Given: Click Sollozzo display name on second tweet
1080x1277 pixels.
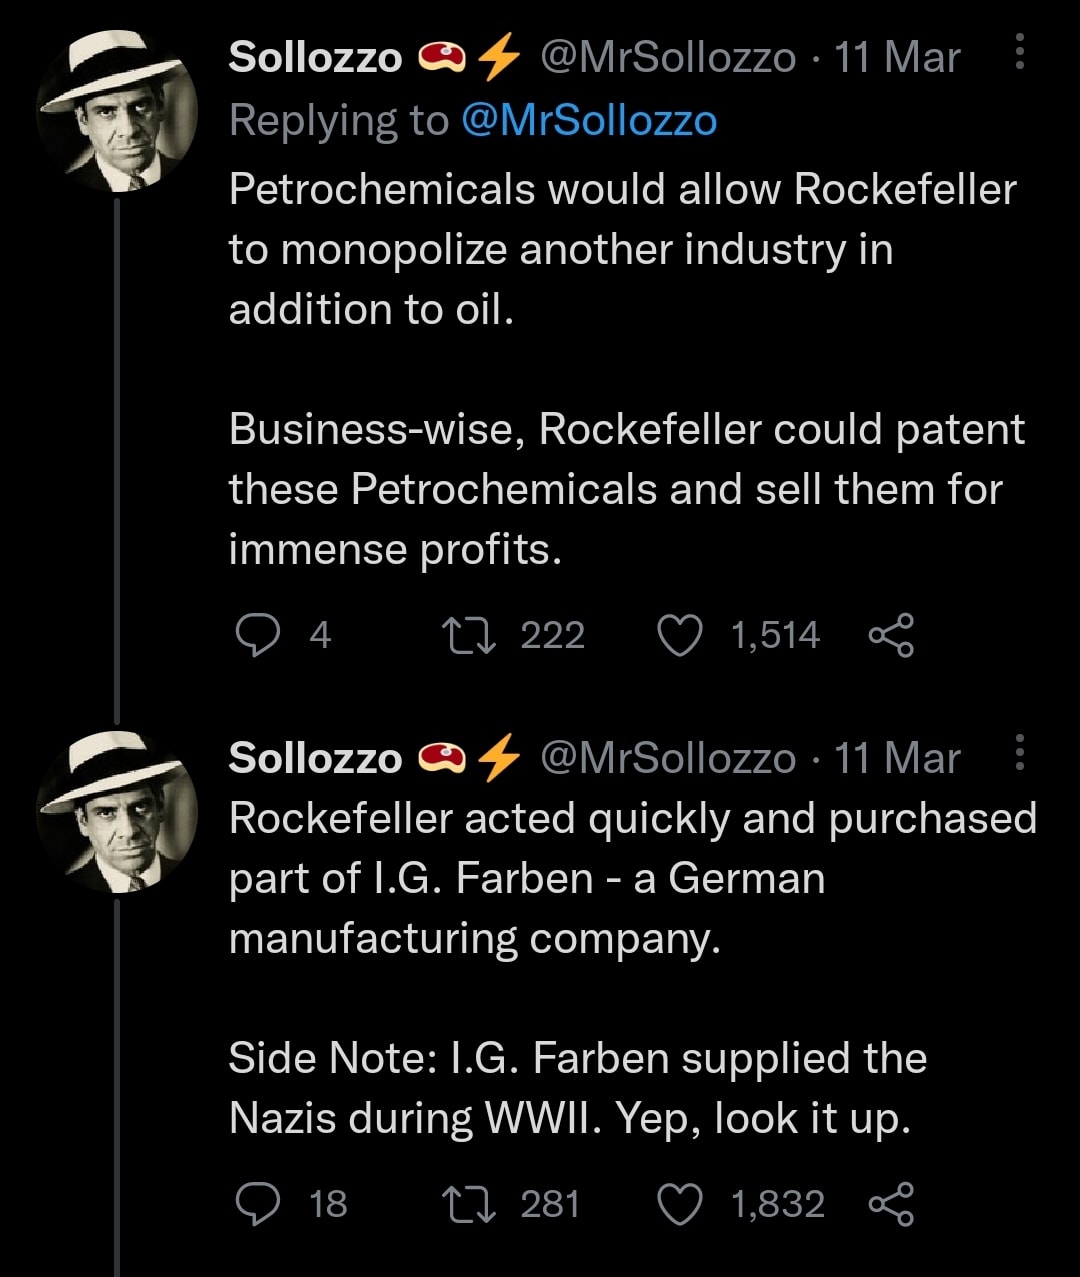Looking at the screenshot, I should pos(315,758).
